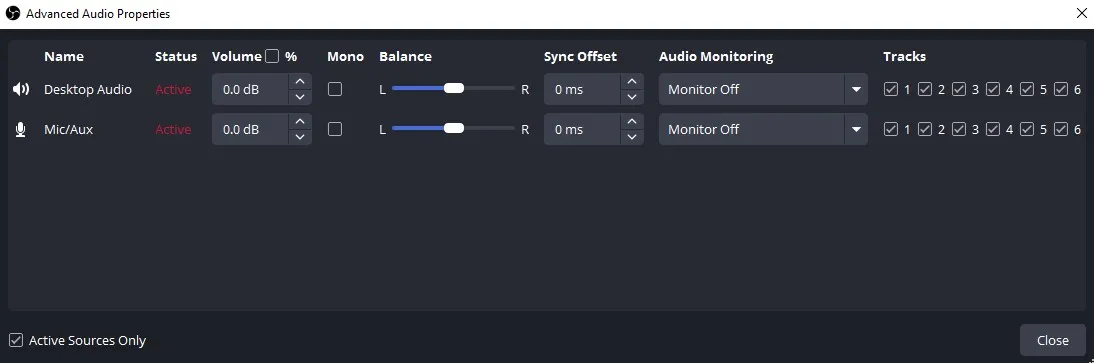Click Desktop Audio balance slider handle
This screenshot has height=363, width=1094.
454,88
